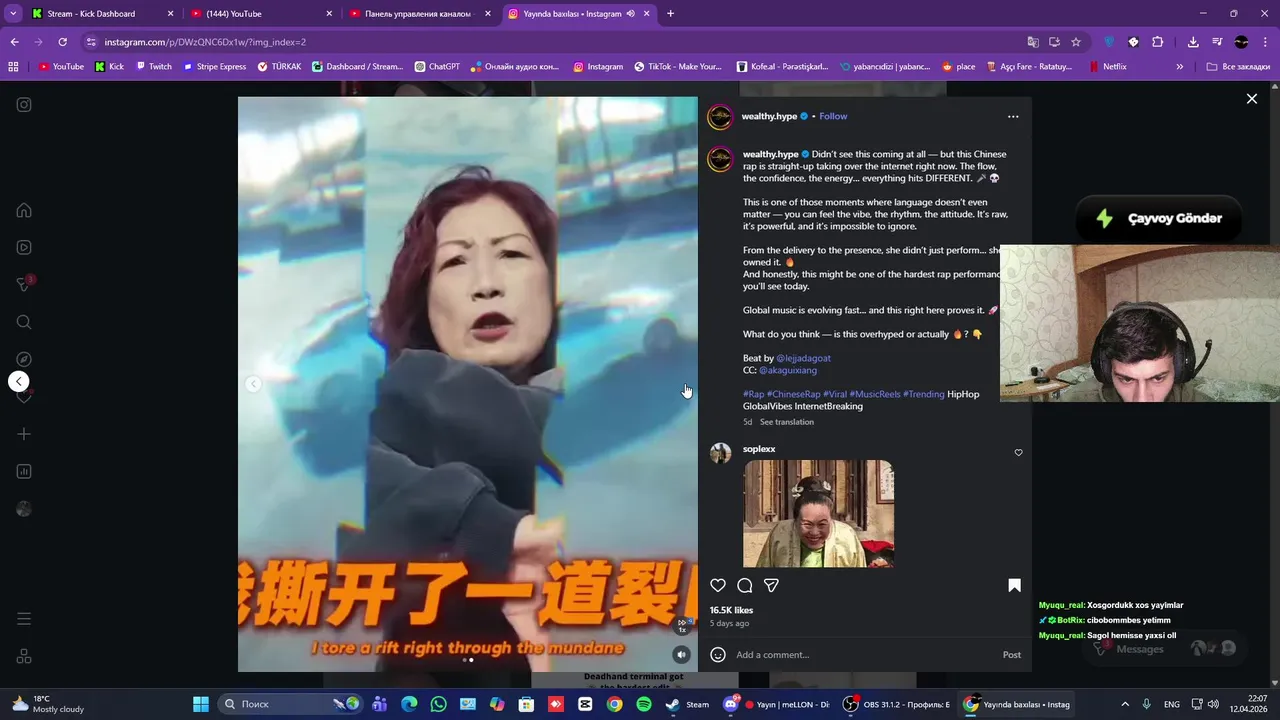
Task: Follow the wealthy.hype account
Action: 833,116
